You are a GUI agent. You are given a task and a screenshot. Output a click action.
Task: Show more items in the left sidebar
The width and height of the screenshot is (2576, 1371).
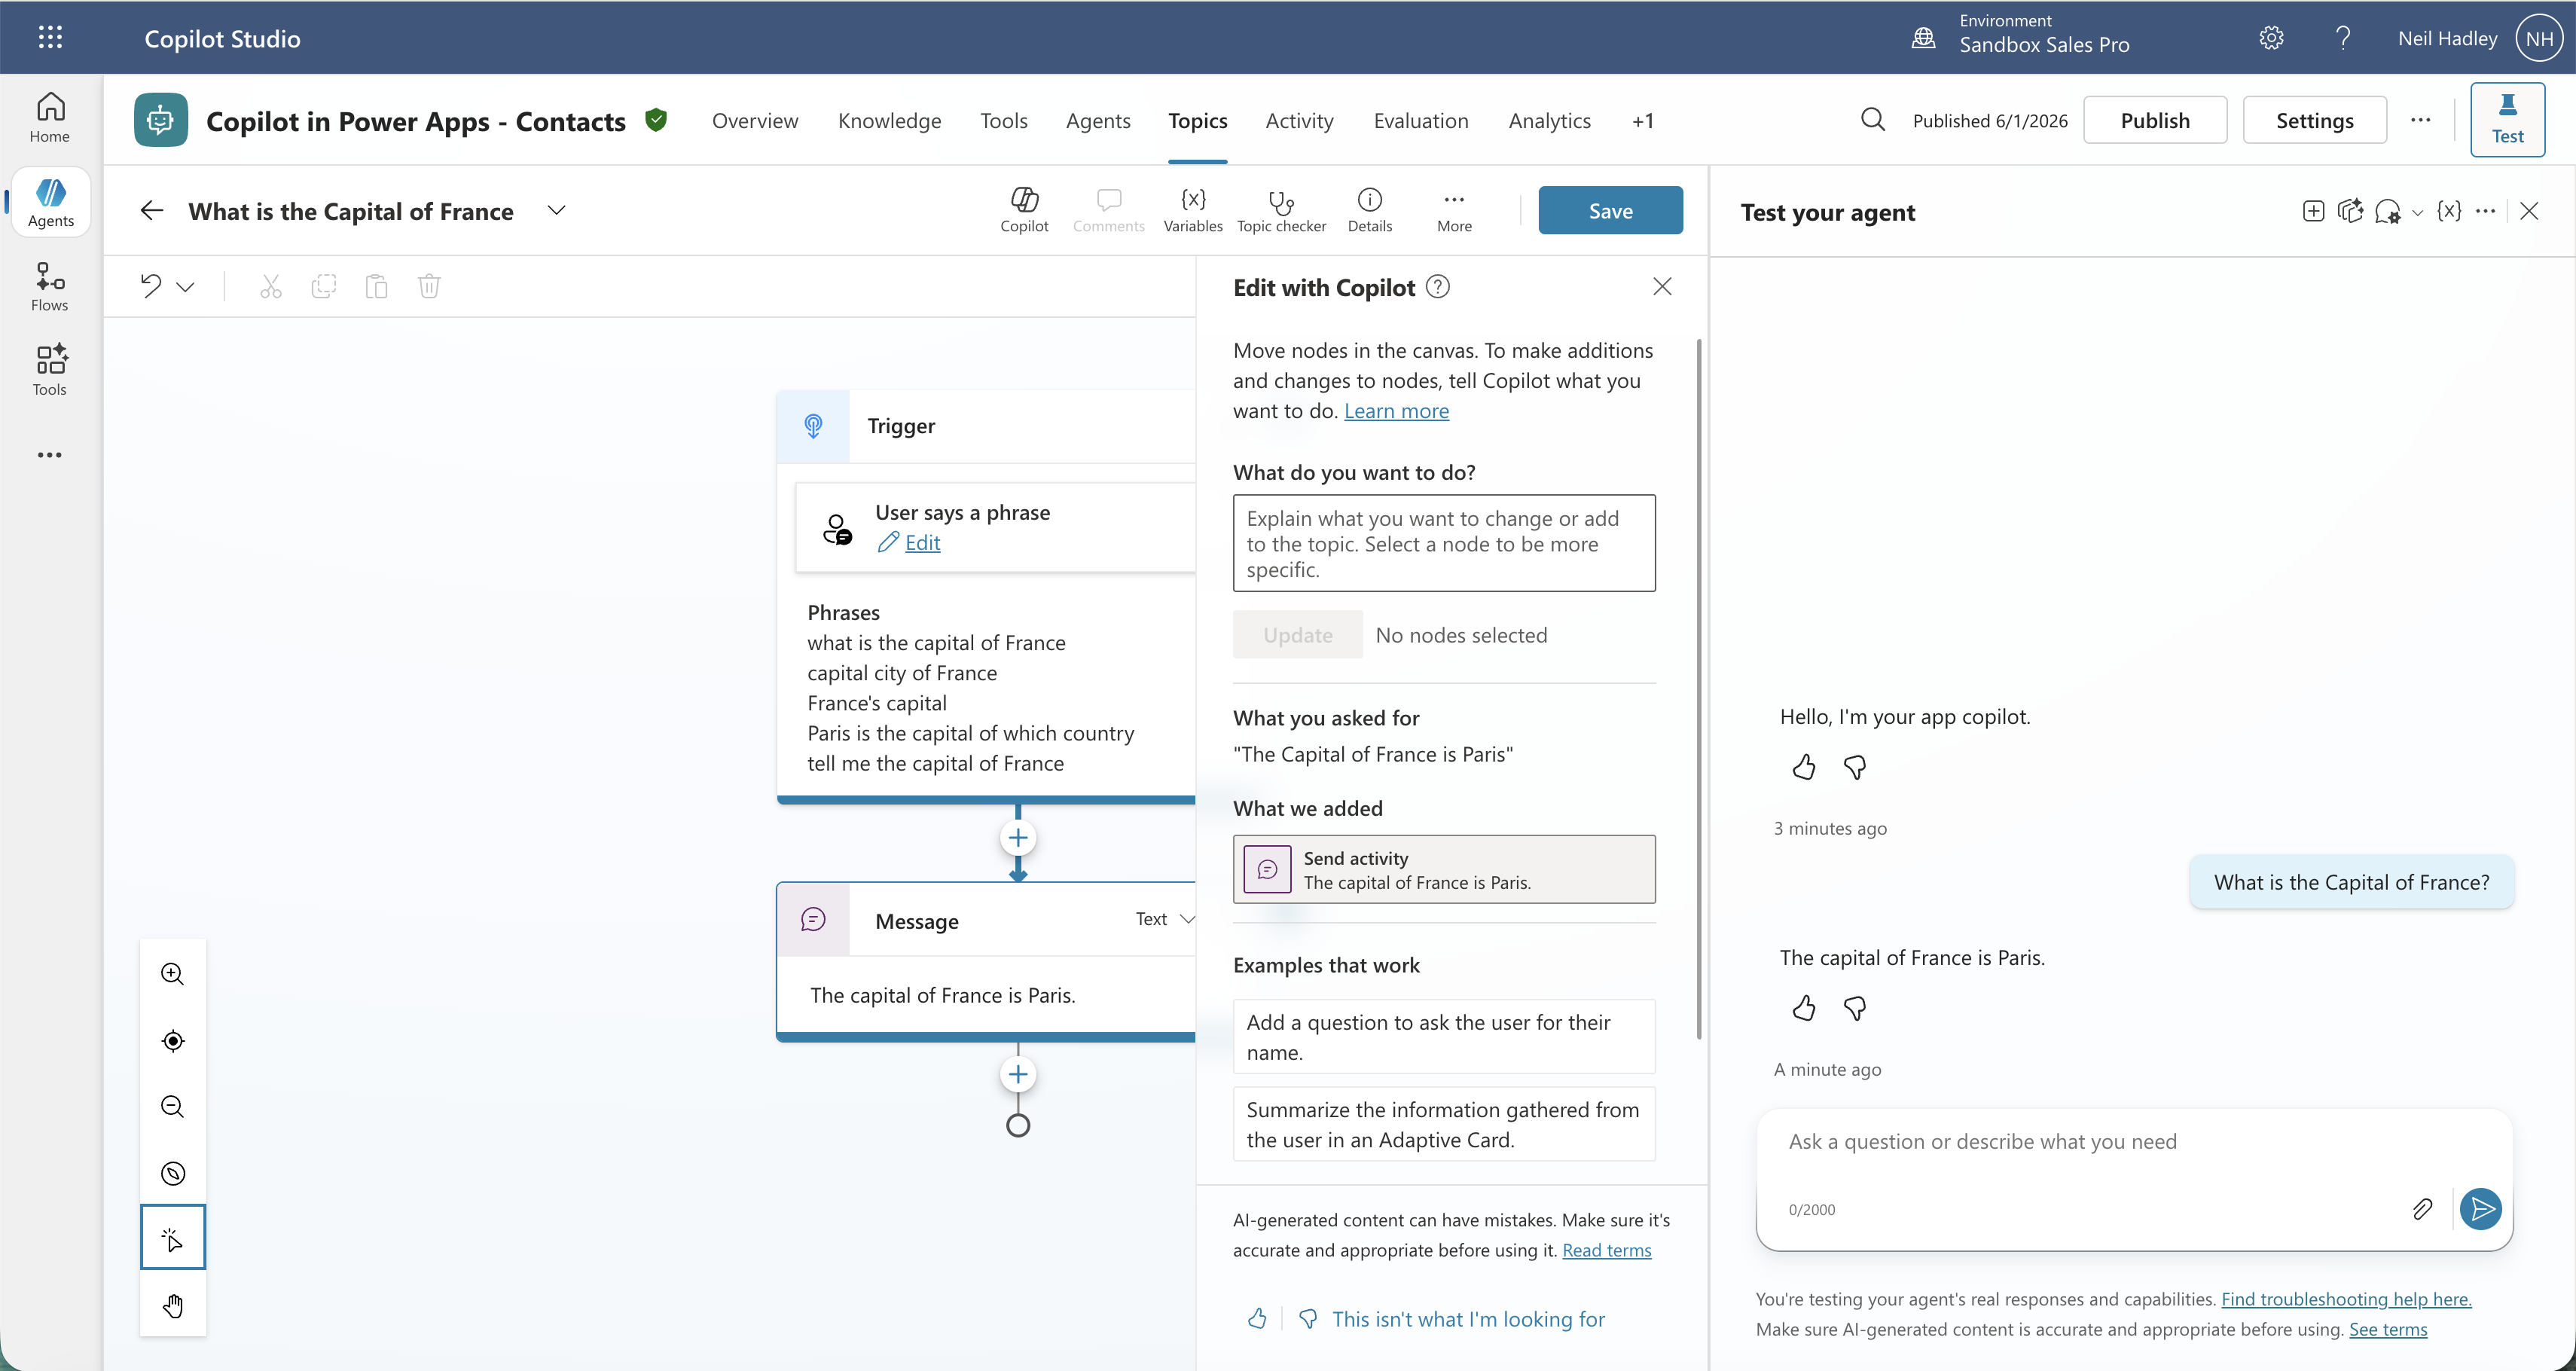[50, 455]
